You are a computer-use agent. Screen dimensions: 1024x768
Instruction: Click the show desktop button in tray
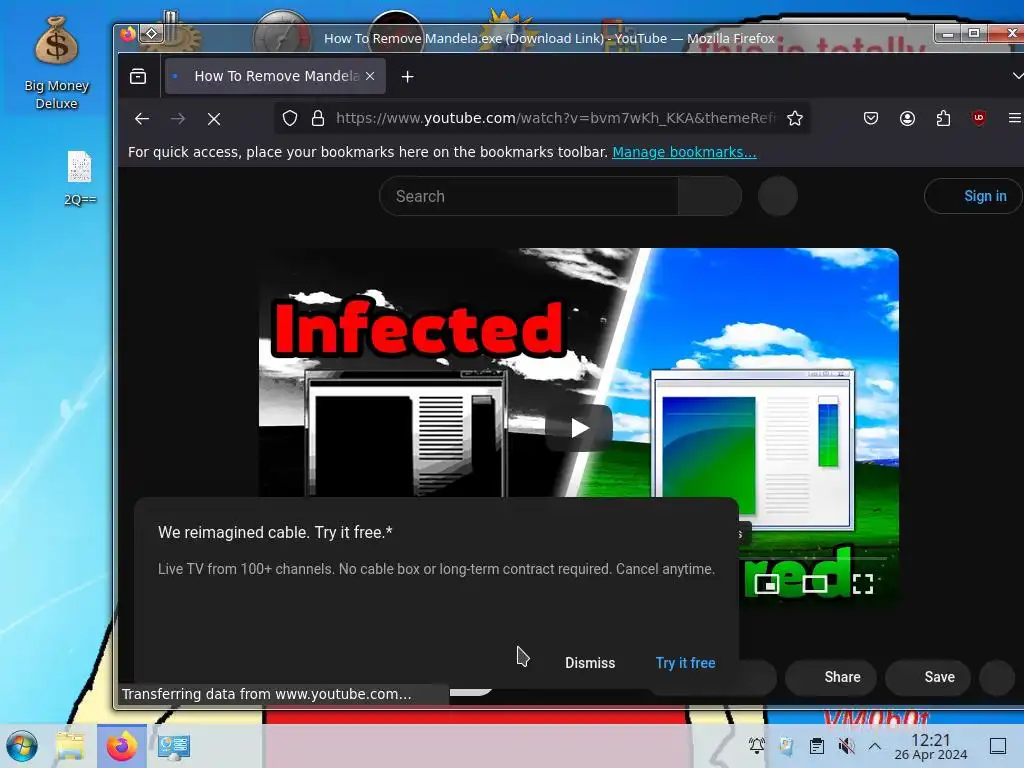pos(998,746)
